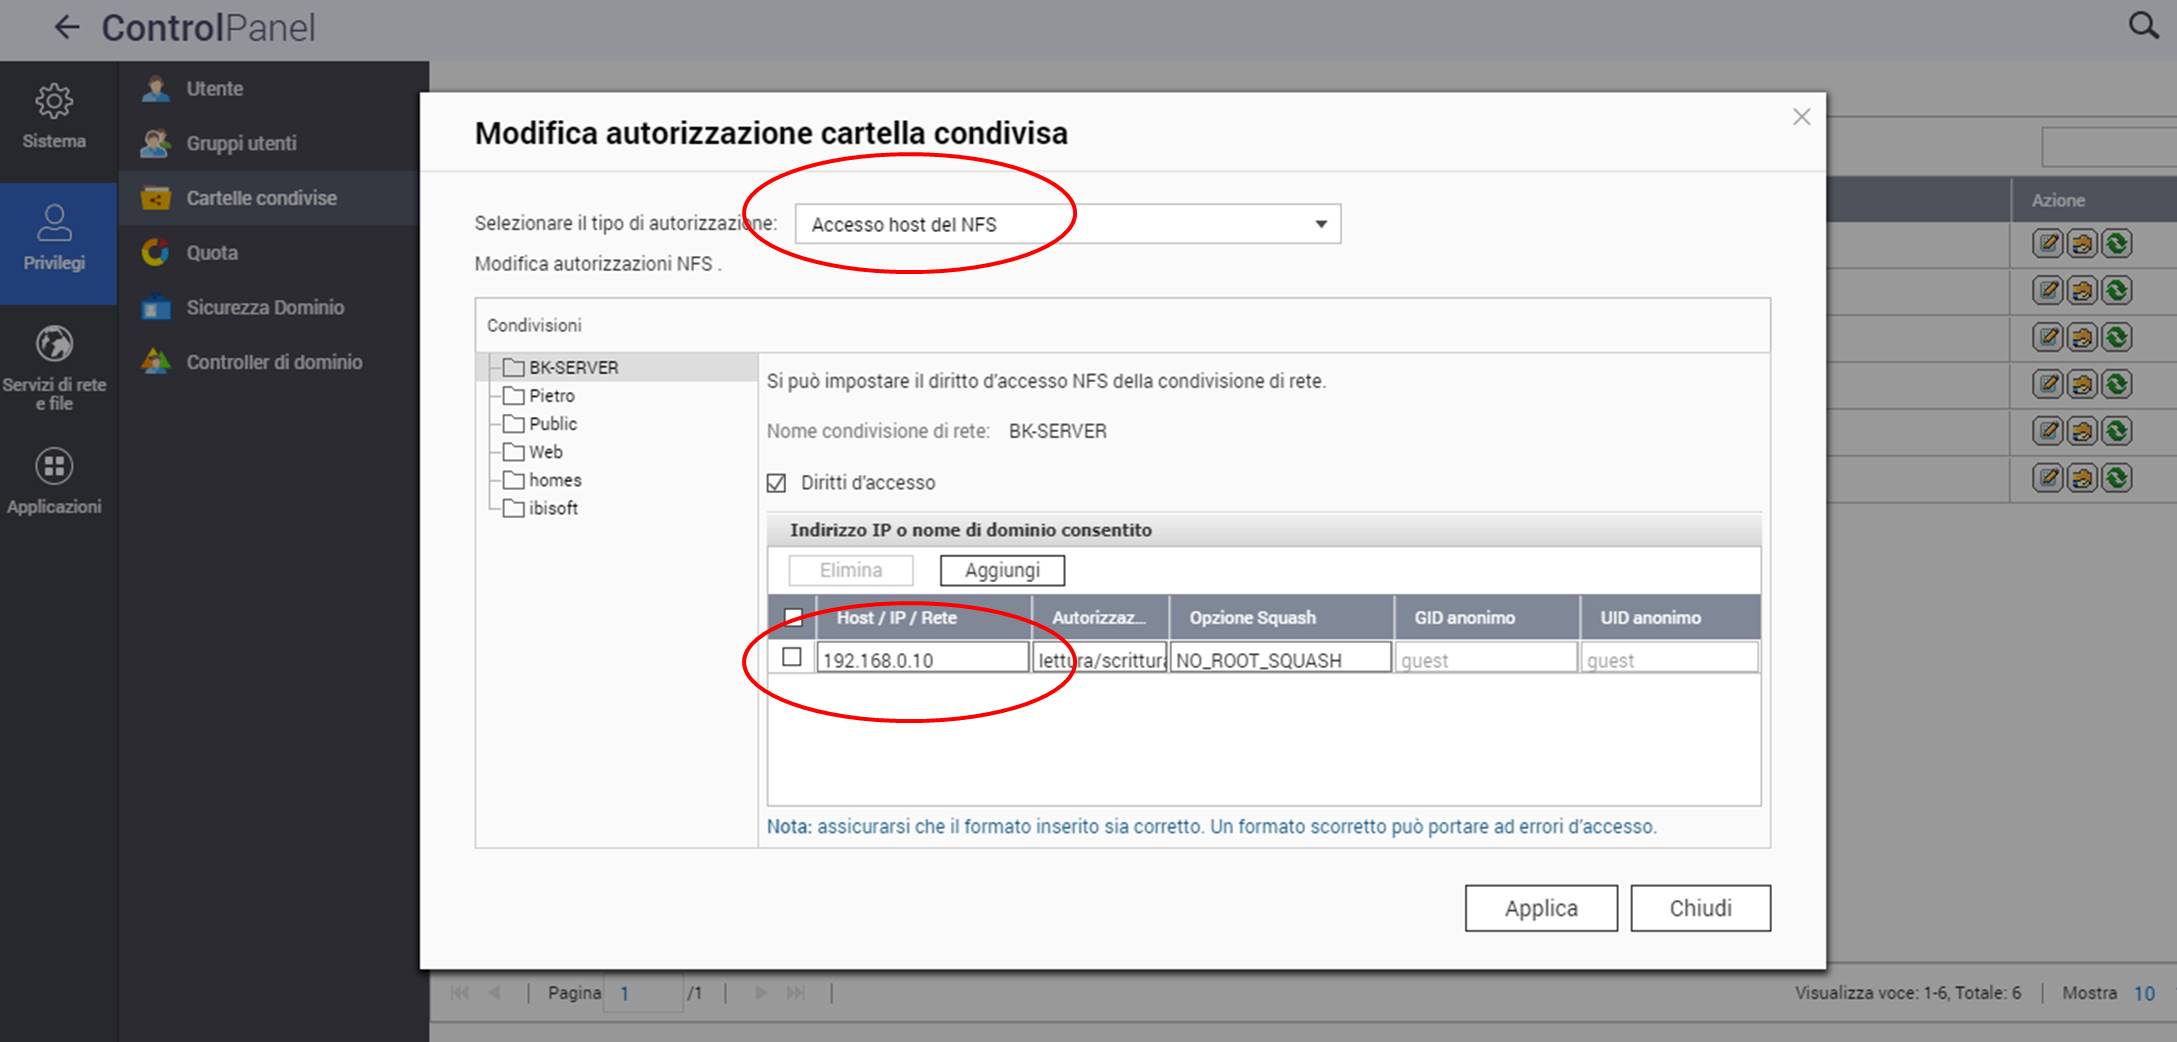Open the Applicazioni section
Viewport: 2177px width, 1042px height.
(x=54, y=482)
